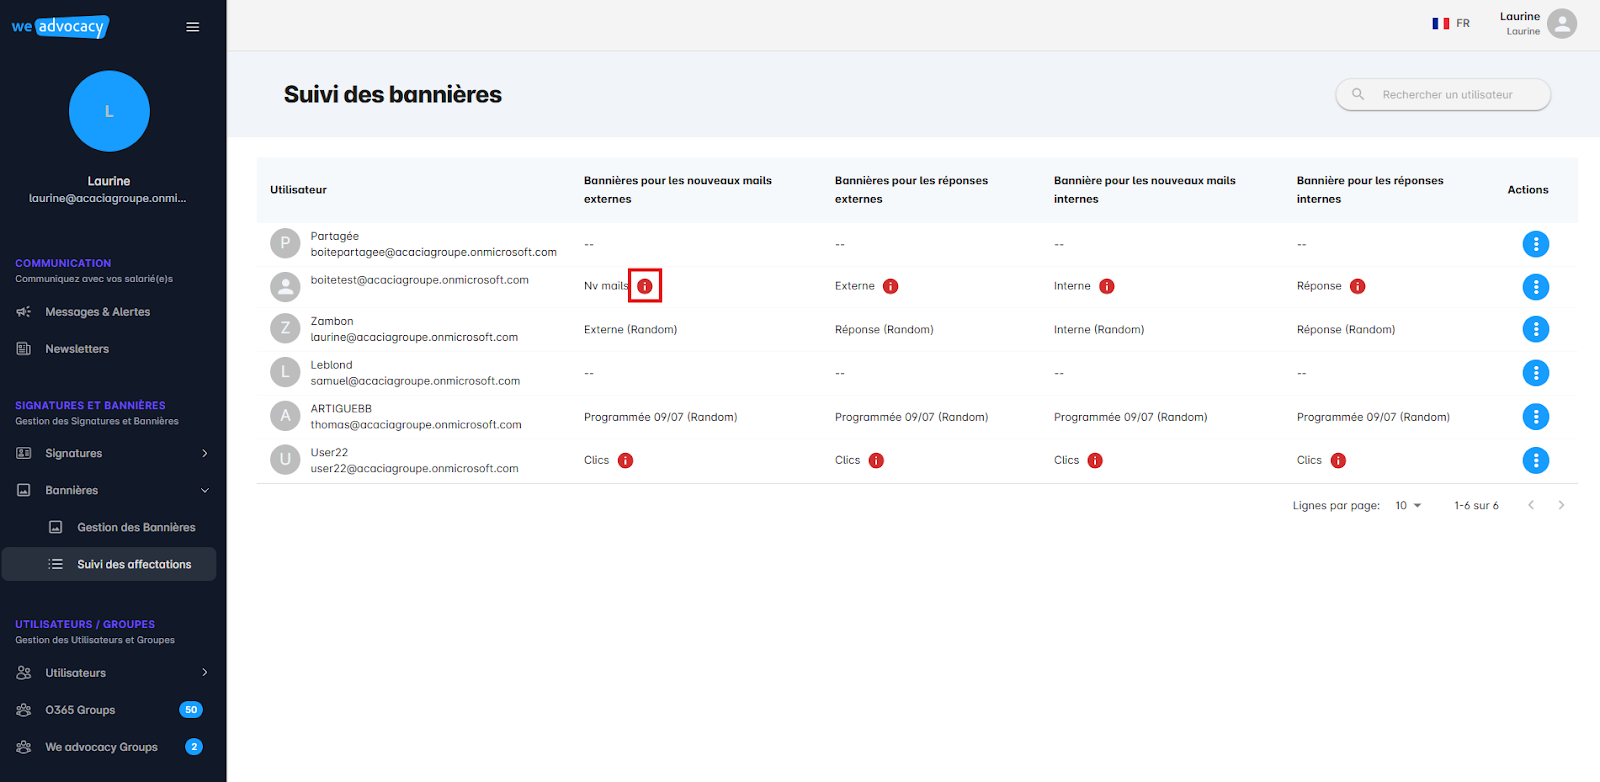Click Partagée user avatar
Image resolution: width=1600 pixels, height=782 pixels.
click(285, 243)
